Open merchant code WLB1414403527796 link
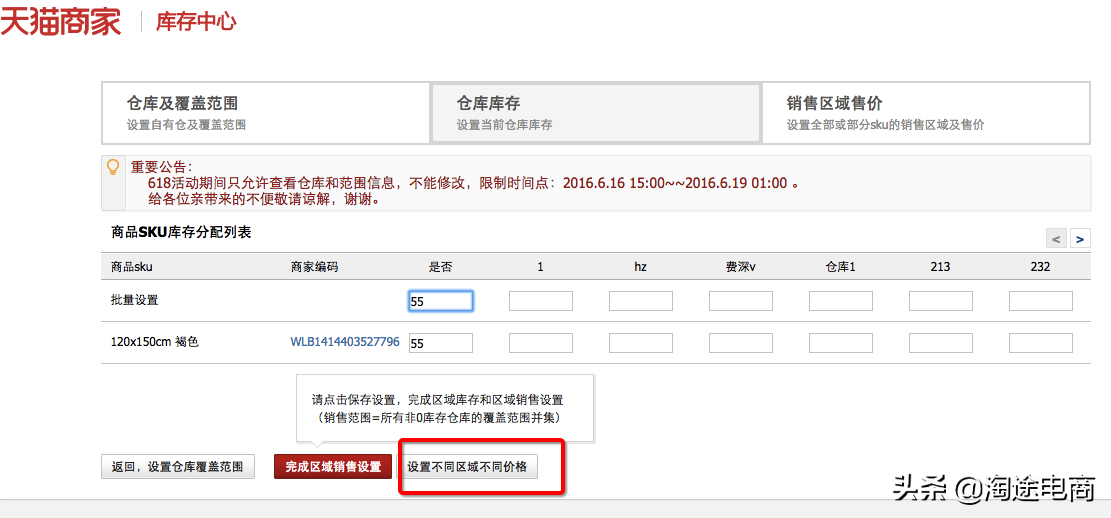Viewport: 1111px width, 518px height. pos(345,342)
